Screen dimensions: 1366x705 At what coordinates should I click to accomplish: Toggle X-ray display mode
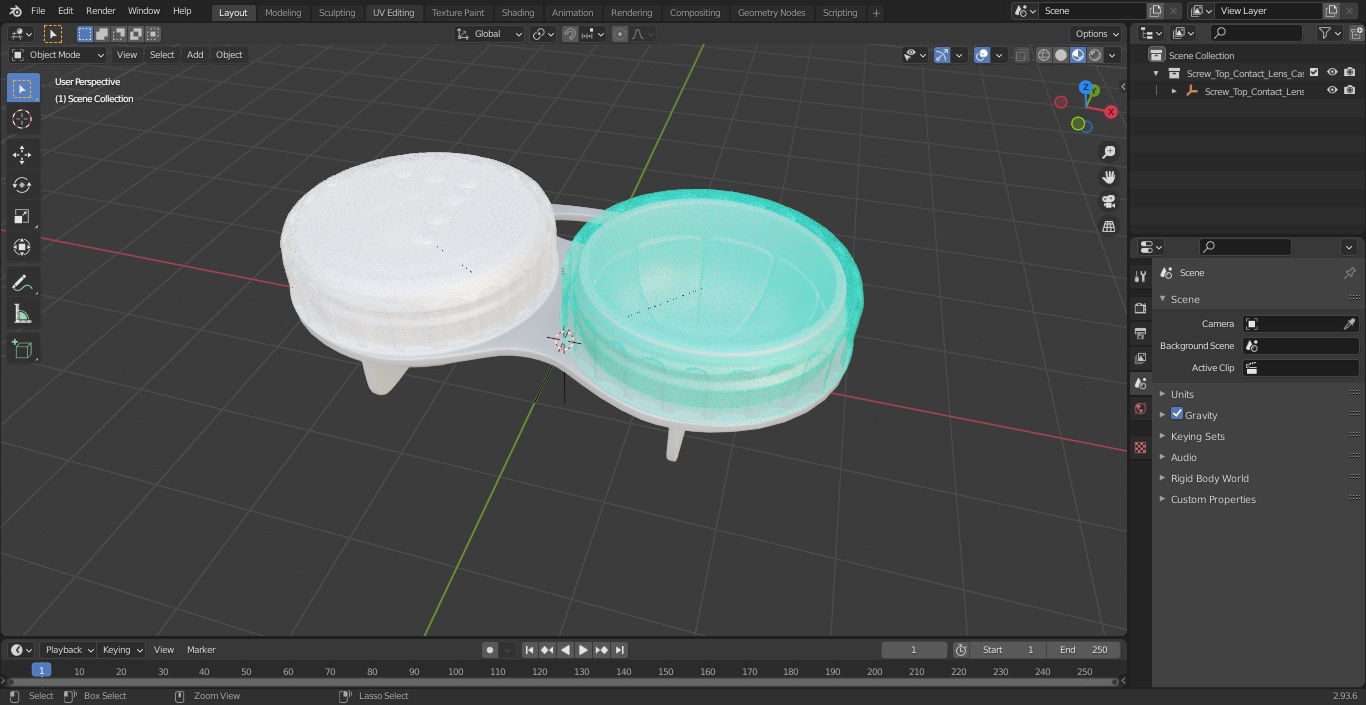coord(1021,55)
